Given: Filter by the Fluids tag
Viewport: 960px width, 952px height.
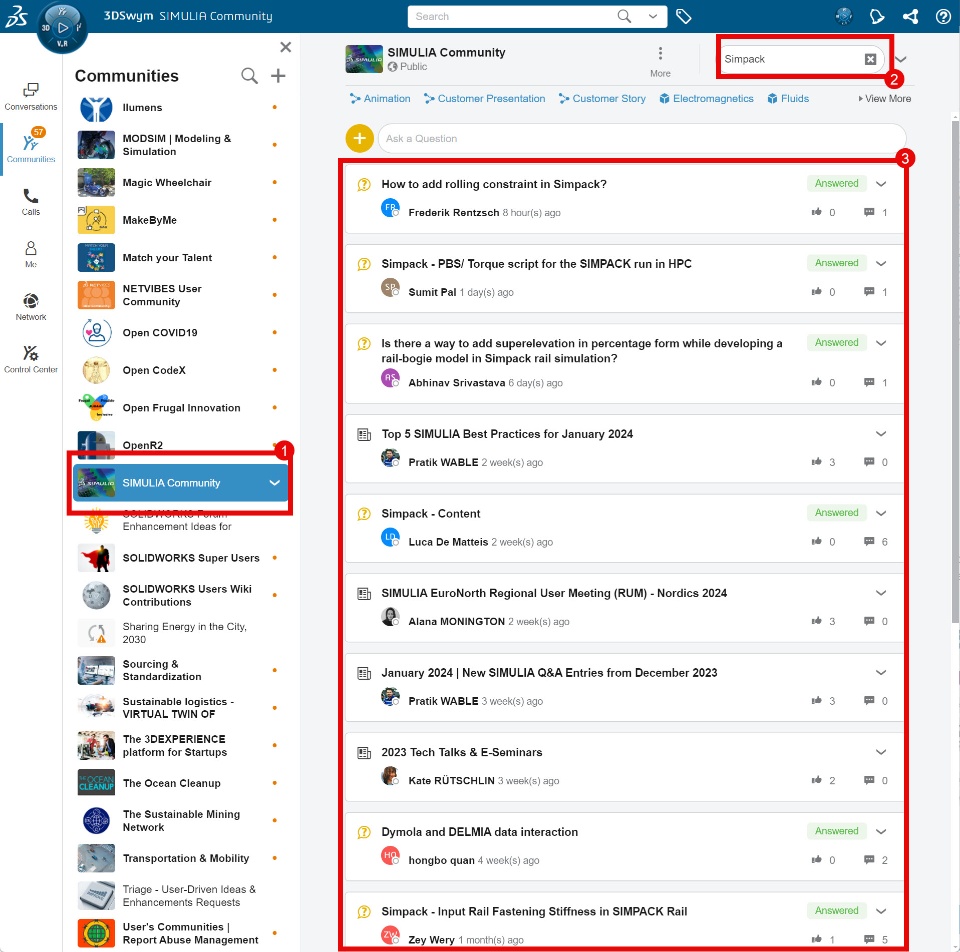Looking at the screenshot, I should pyautogui.click(x=788, y=99).
